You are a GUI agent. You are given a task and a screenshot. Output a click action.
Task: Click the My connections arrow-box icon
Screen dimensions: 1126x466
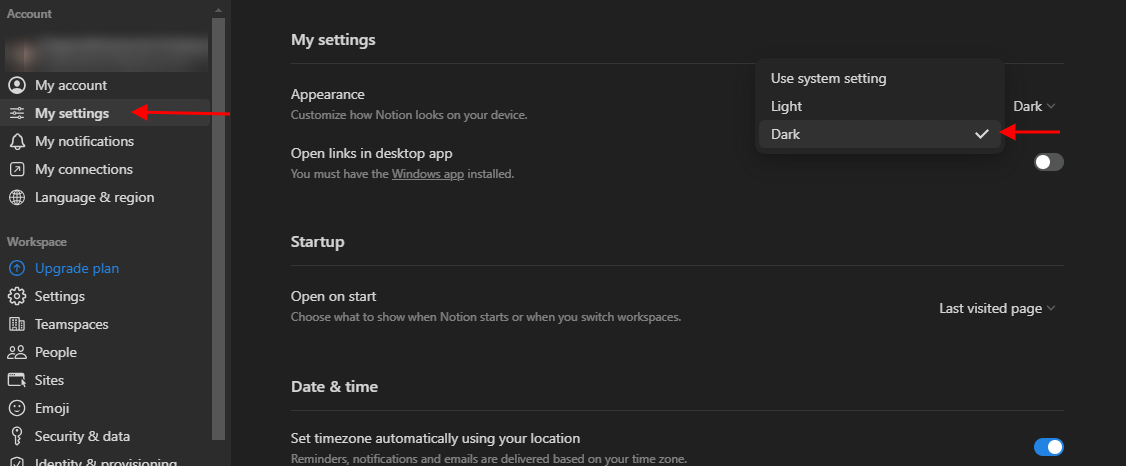tap(17, 169)
